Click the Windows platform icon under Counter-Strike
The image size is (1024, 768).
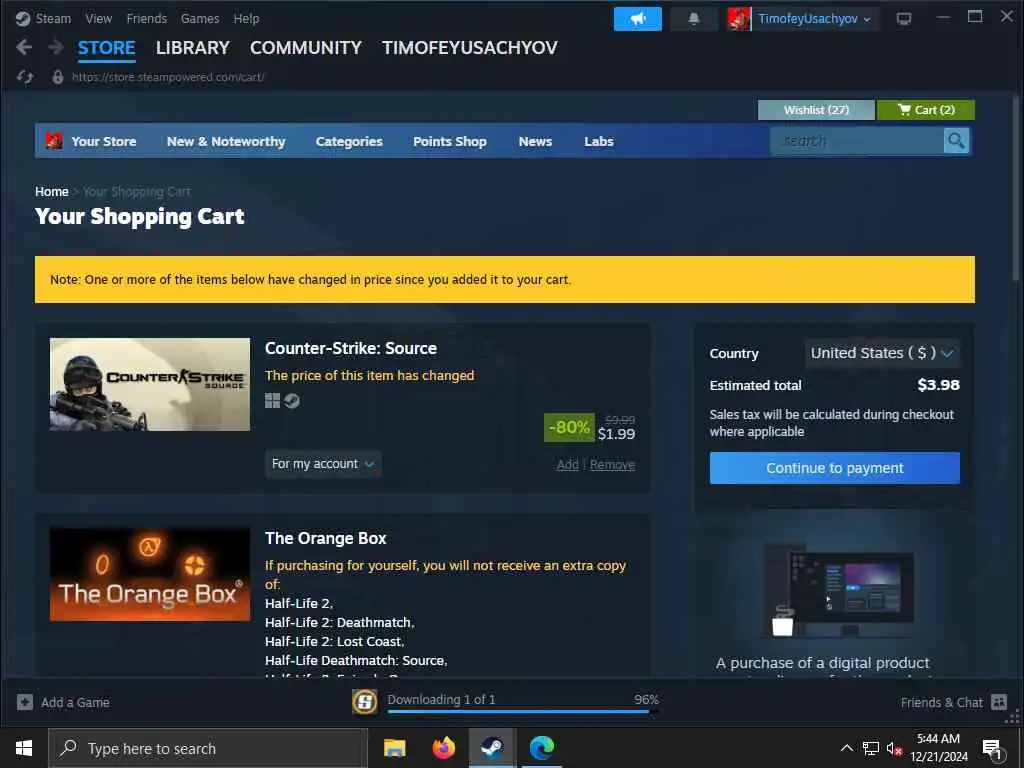[x=272, y=400]
